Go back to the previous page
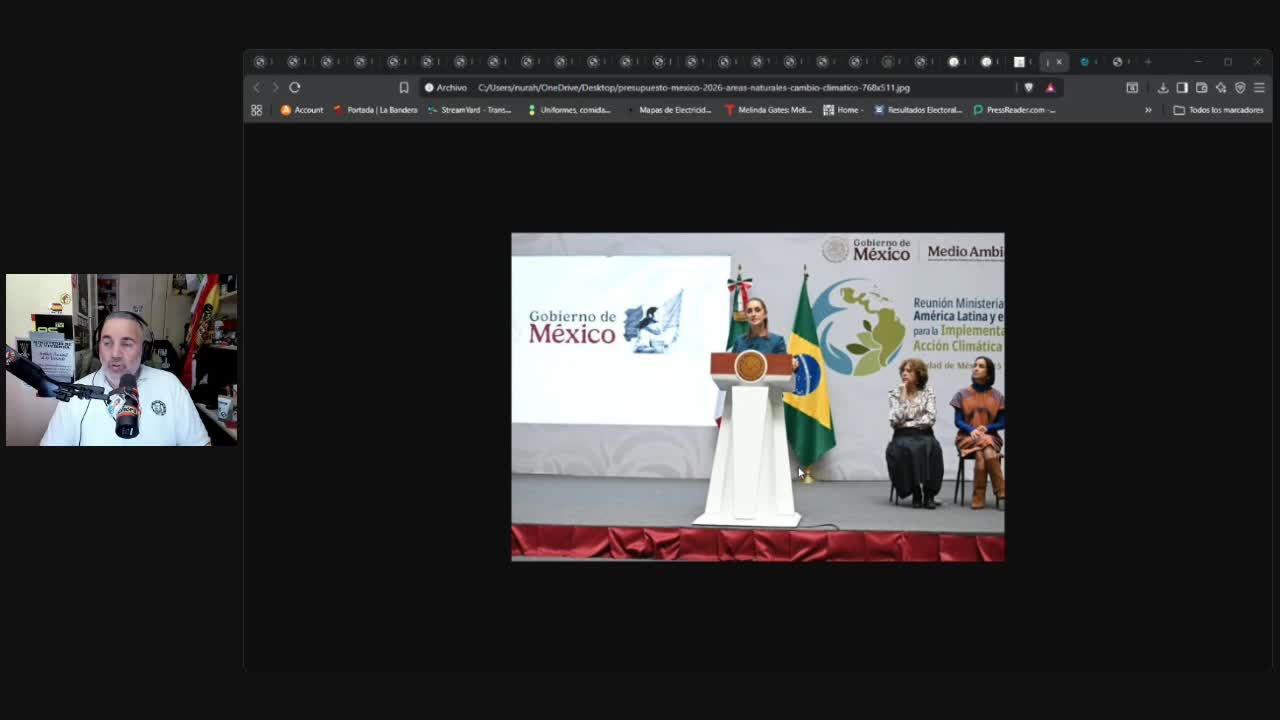 pos(256,88)
